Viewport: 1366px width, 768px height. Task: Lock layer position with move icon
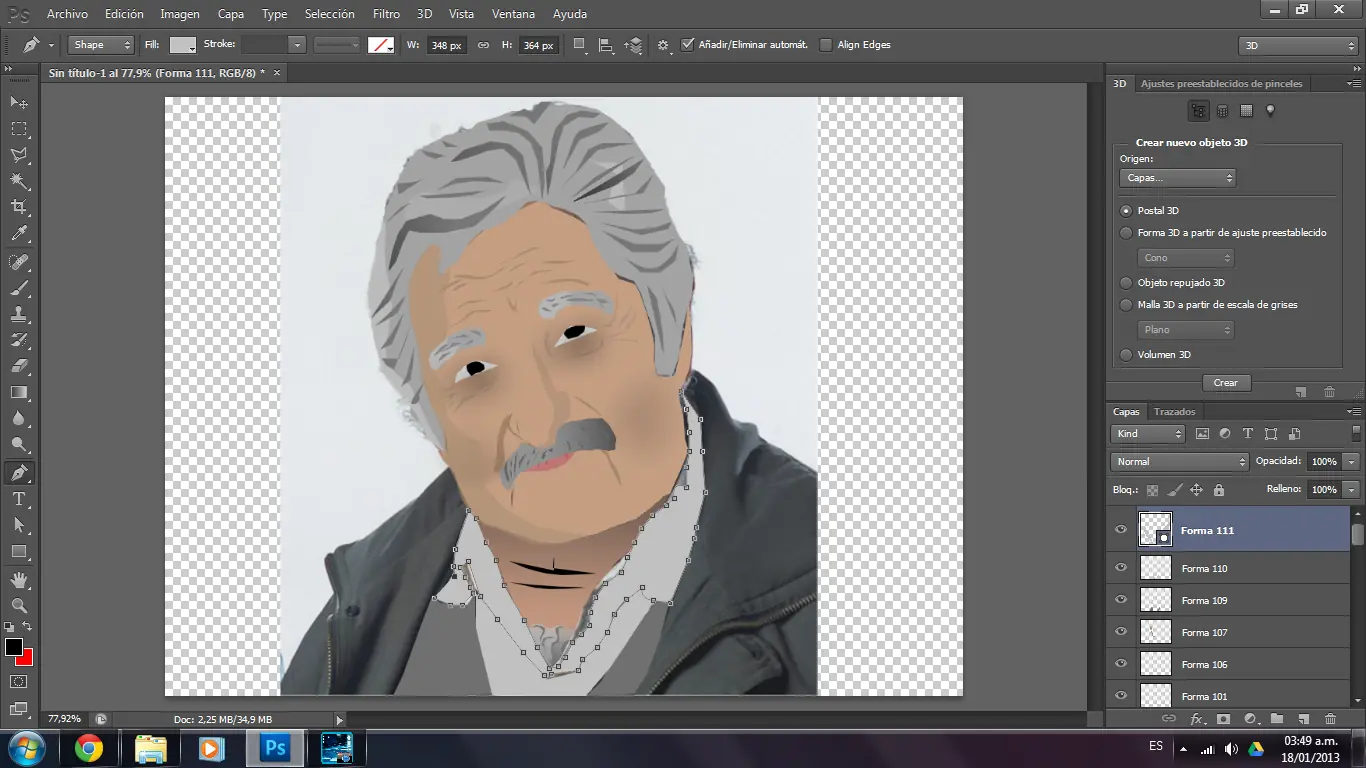coord(1196,490)
